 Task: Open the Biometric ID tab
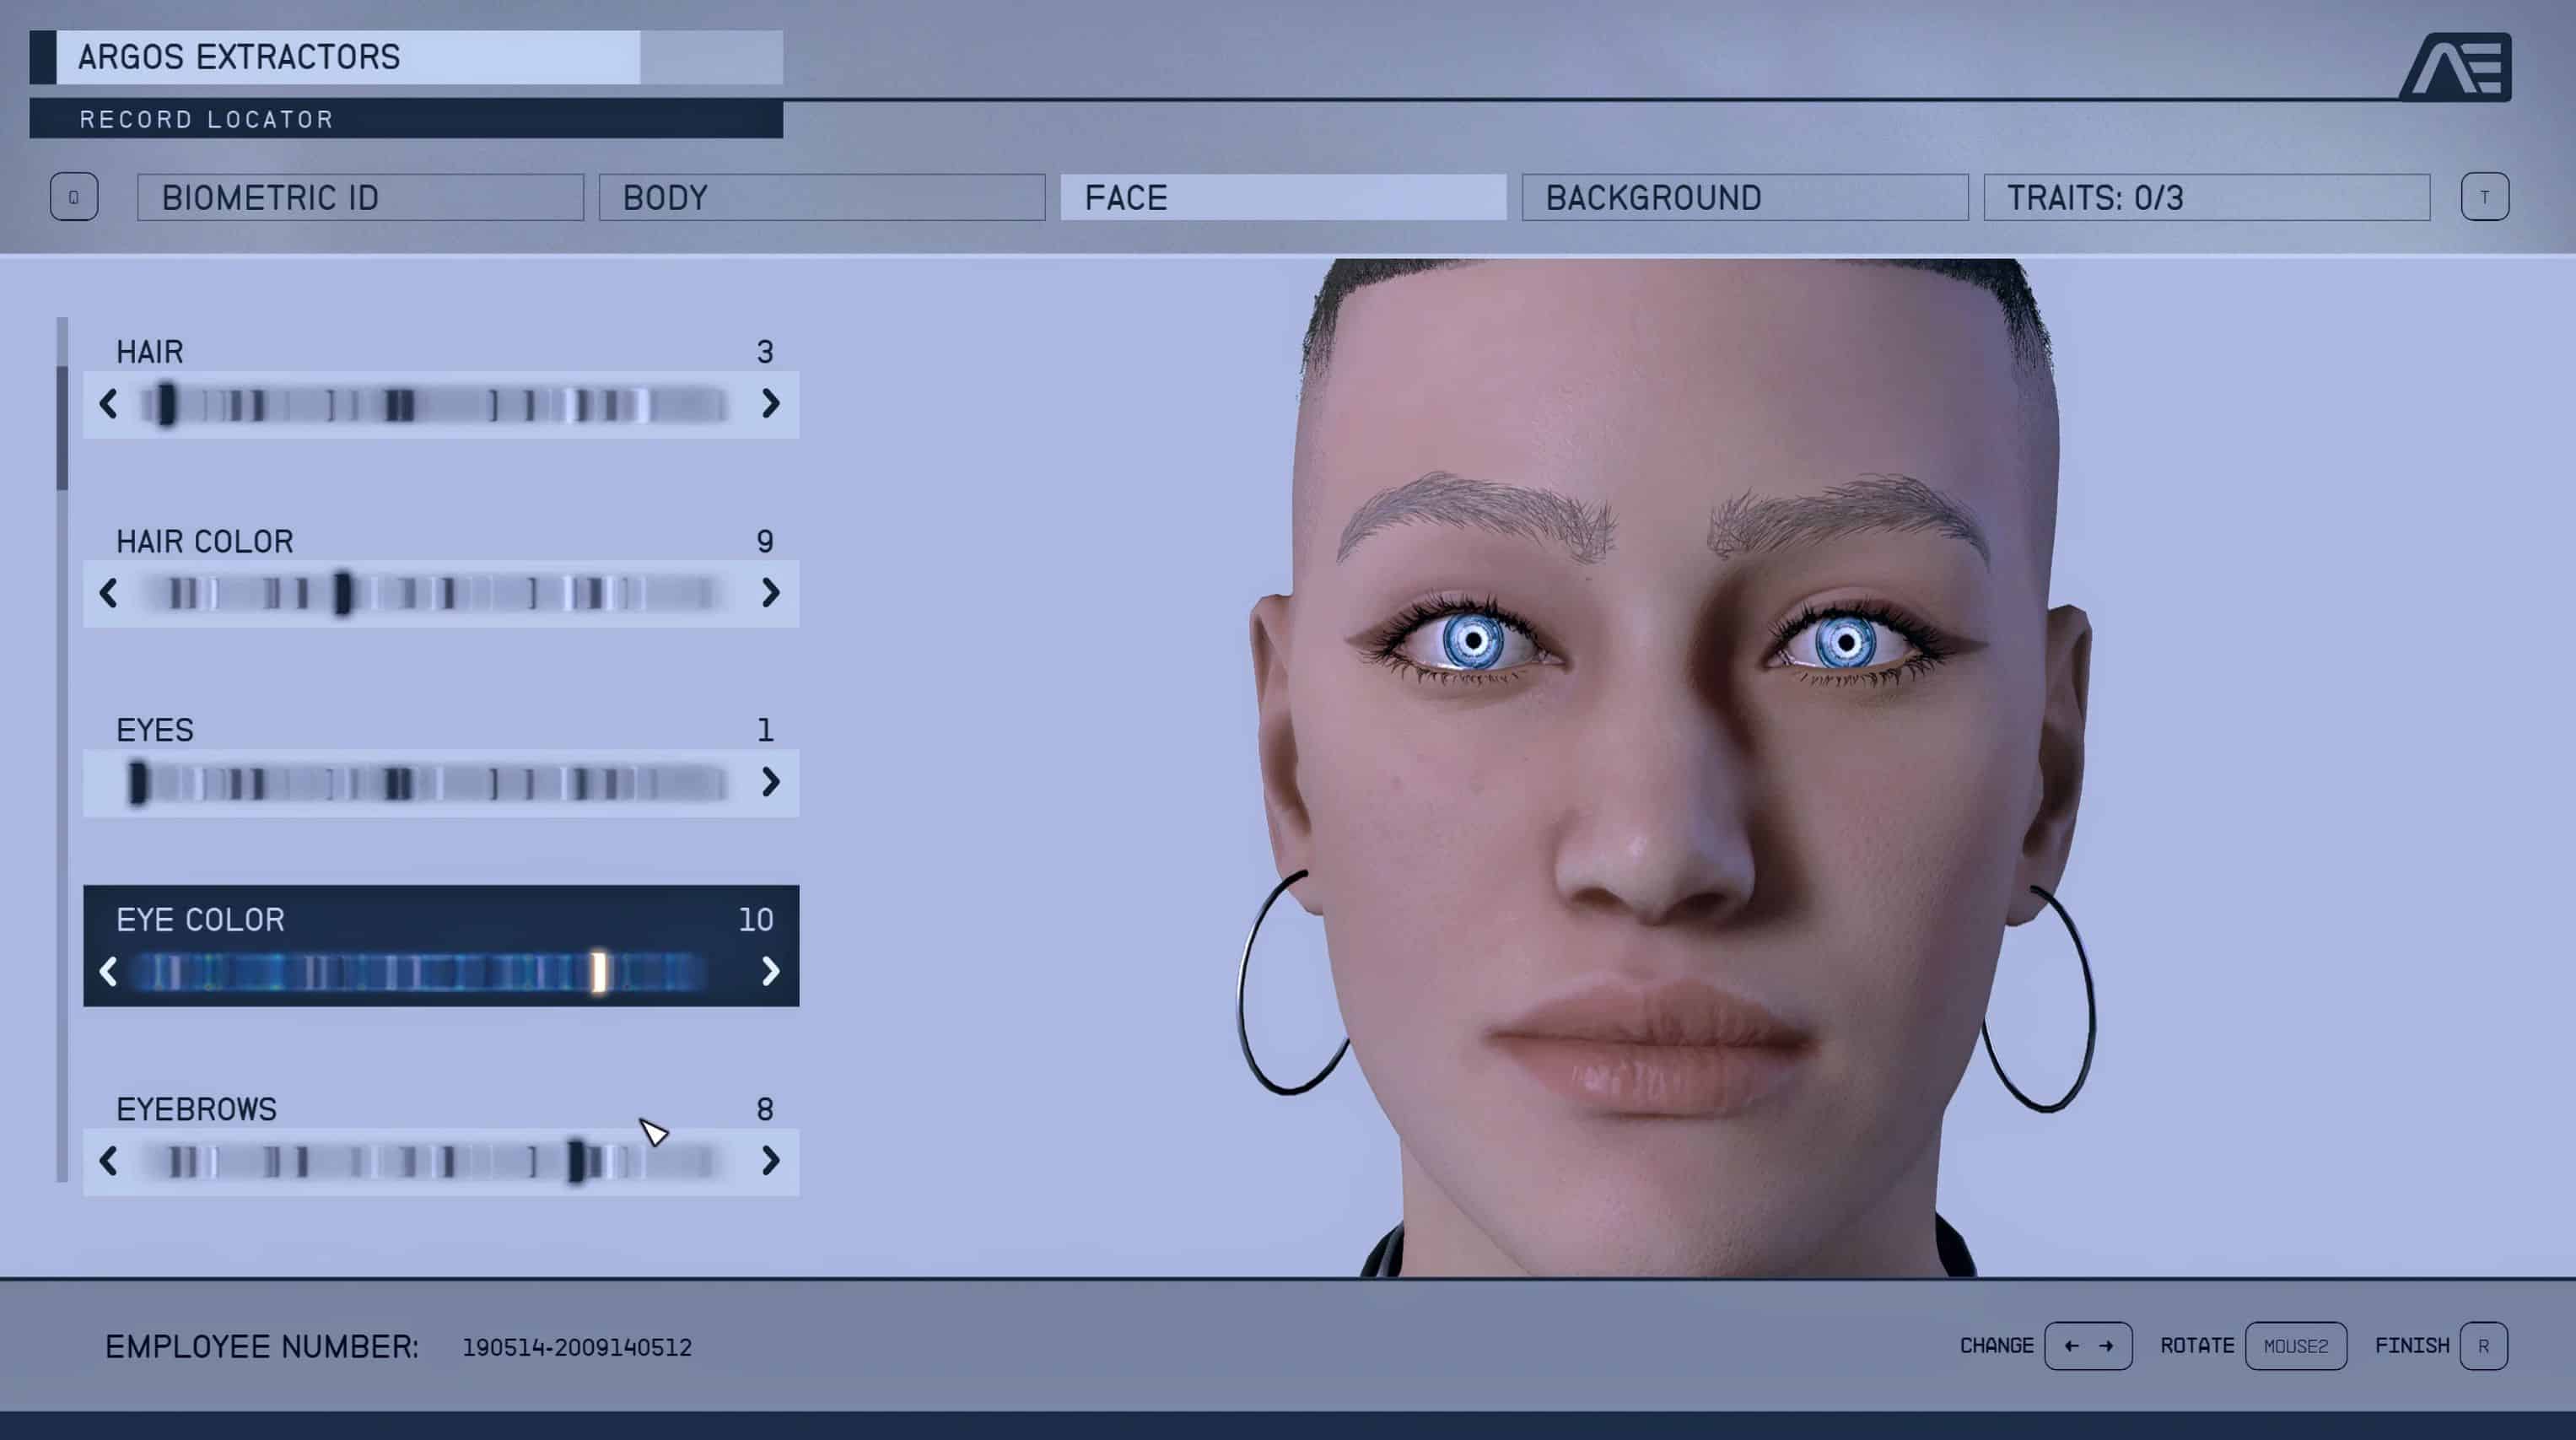point(360,198)
